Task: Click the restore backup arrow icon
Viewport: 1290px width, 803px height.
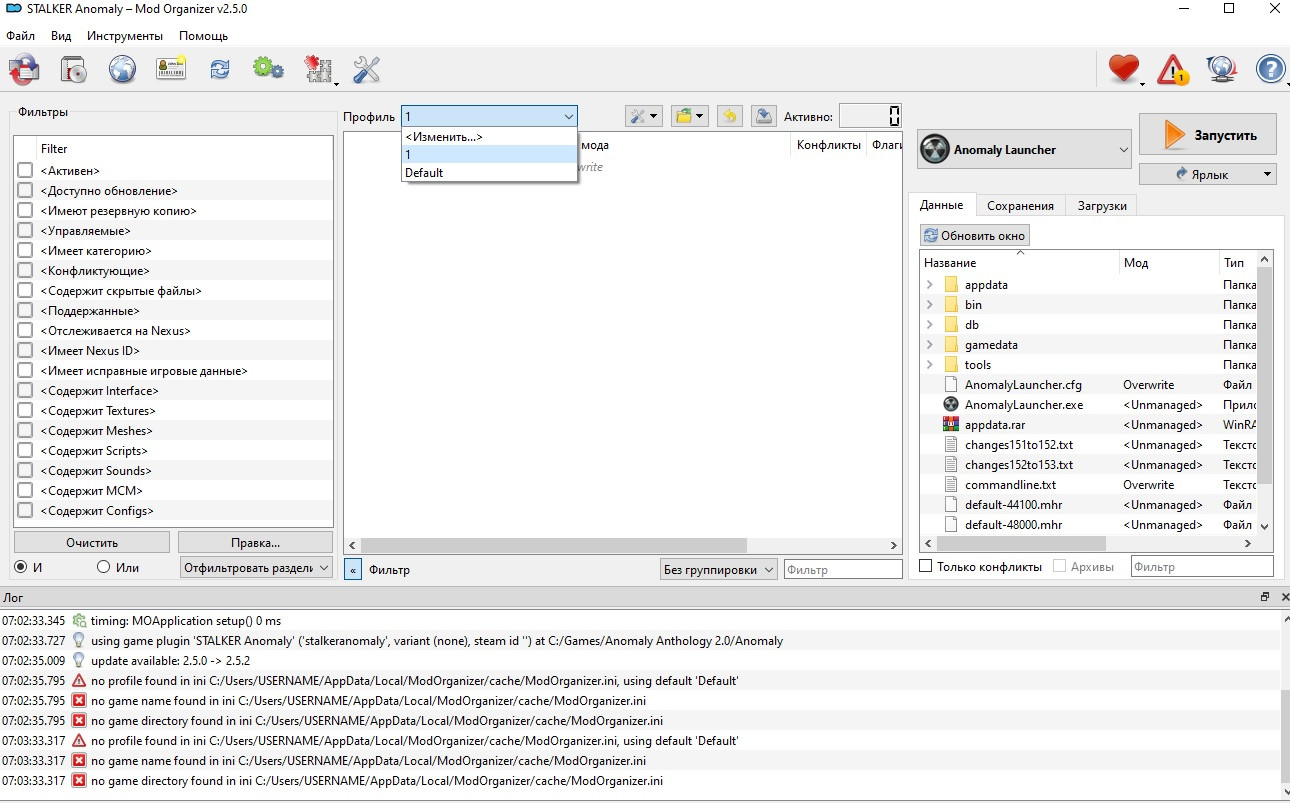Action: (x=730, y=116)
